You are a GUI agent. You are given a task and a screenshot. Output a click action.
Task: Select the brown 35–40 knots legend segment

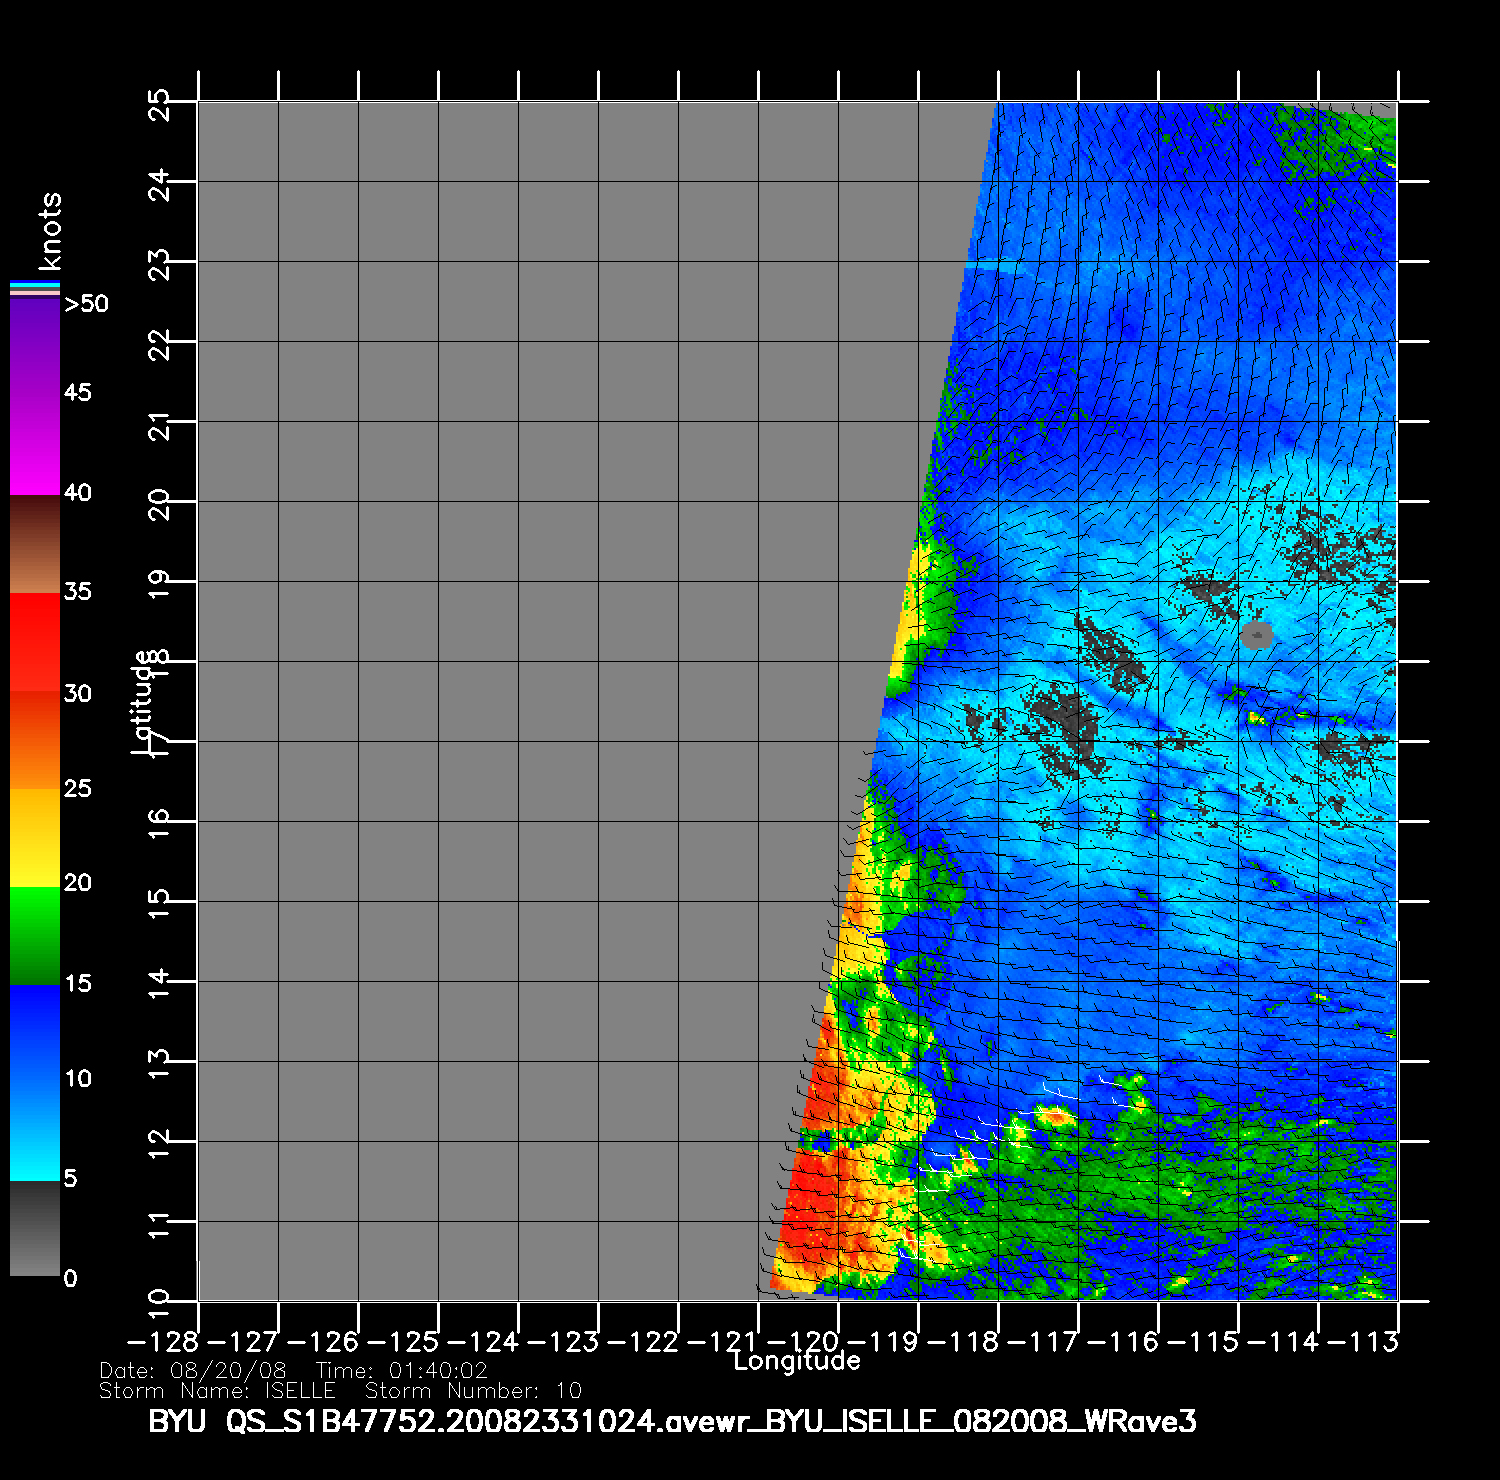pos(35,545)
